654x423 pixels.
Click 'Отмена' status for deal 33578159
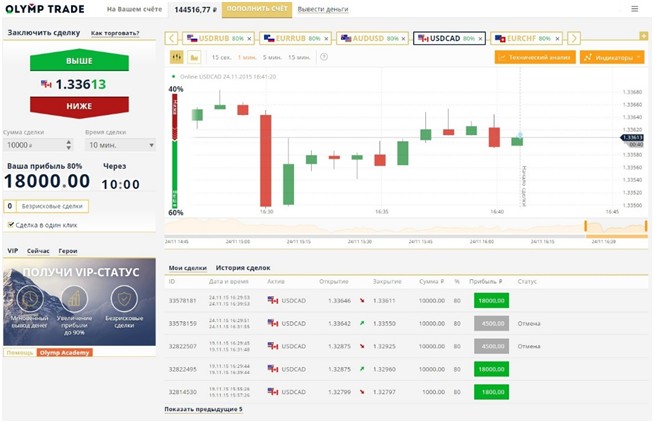tap(529, 324)
